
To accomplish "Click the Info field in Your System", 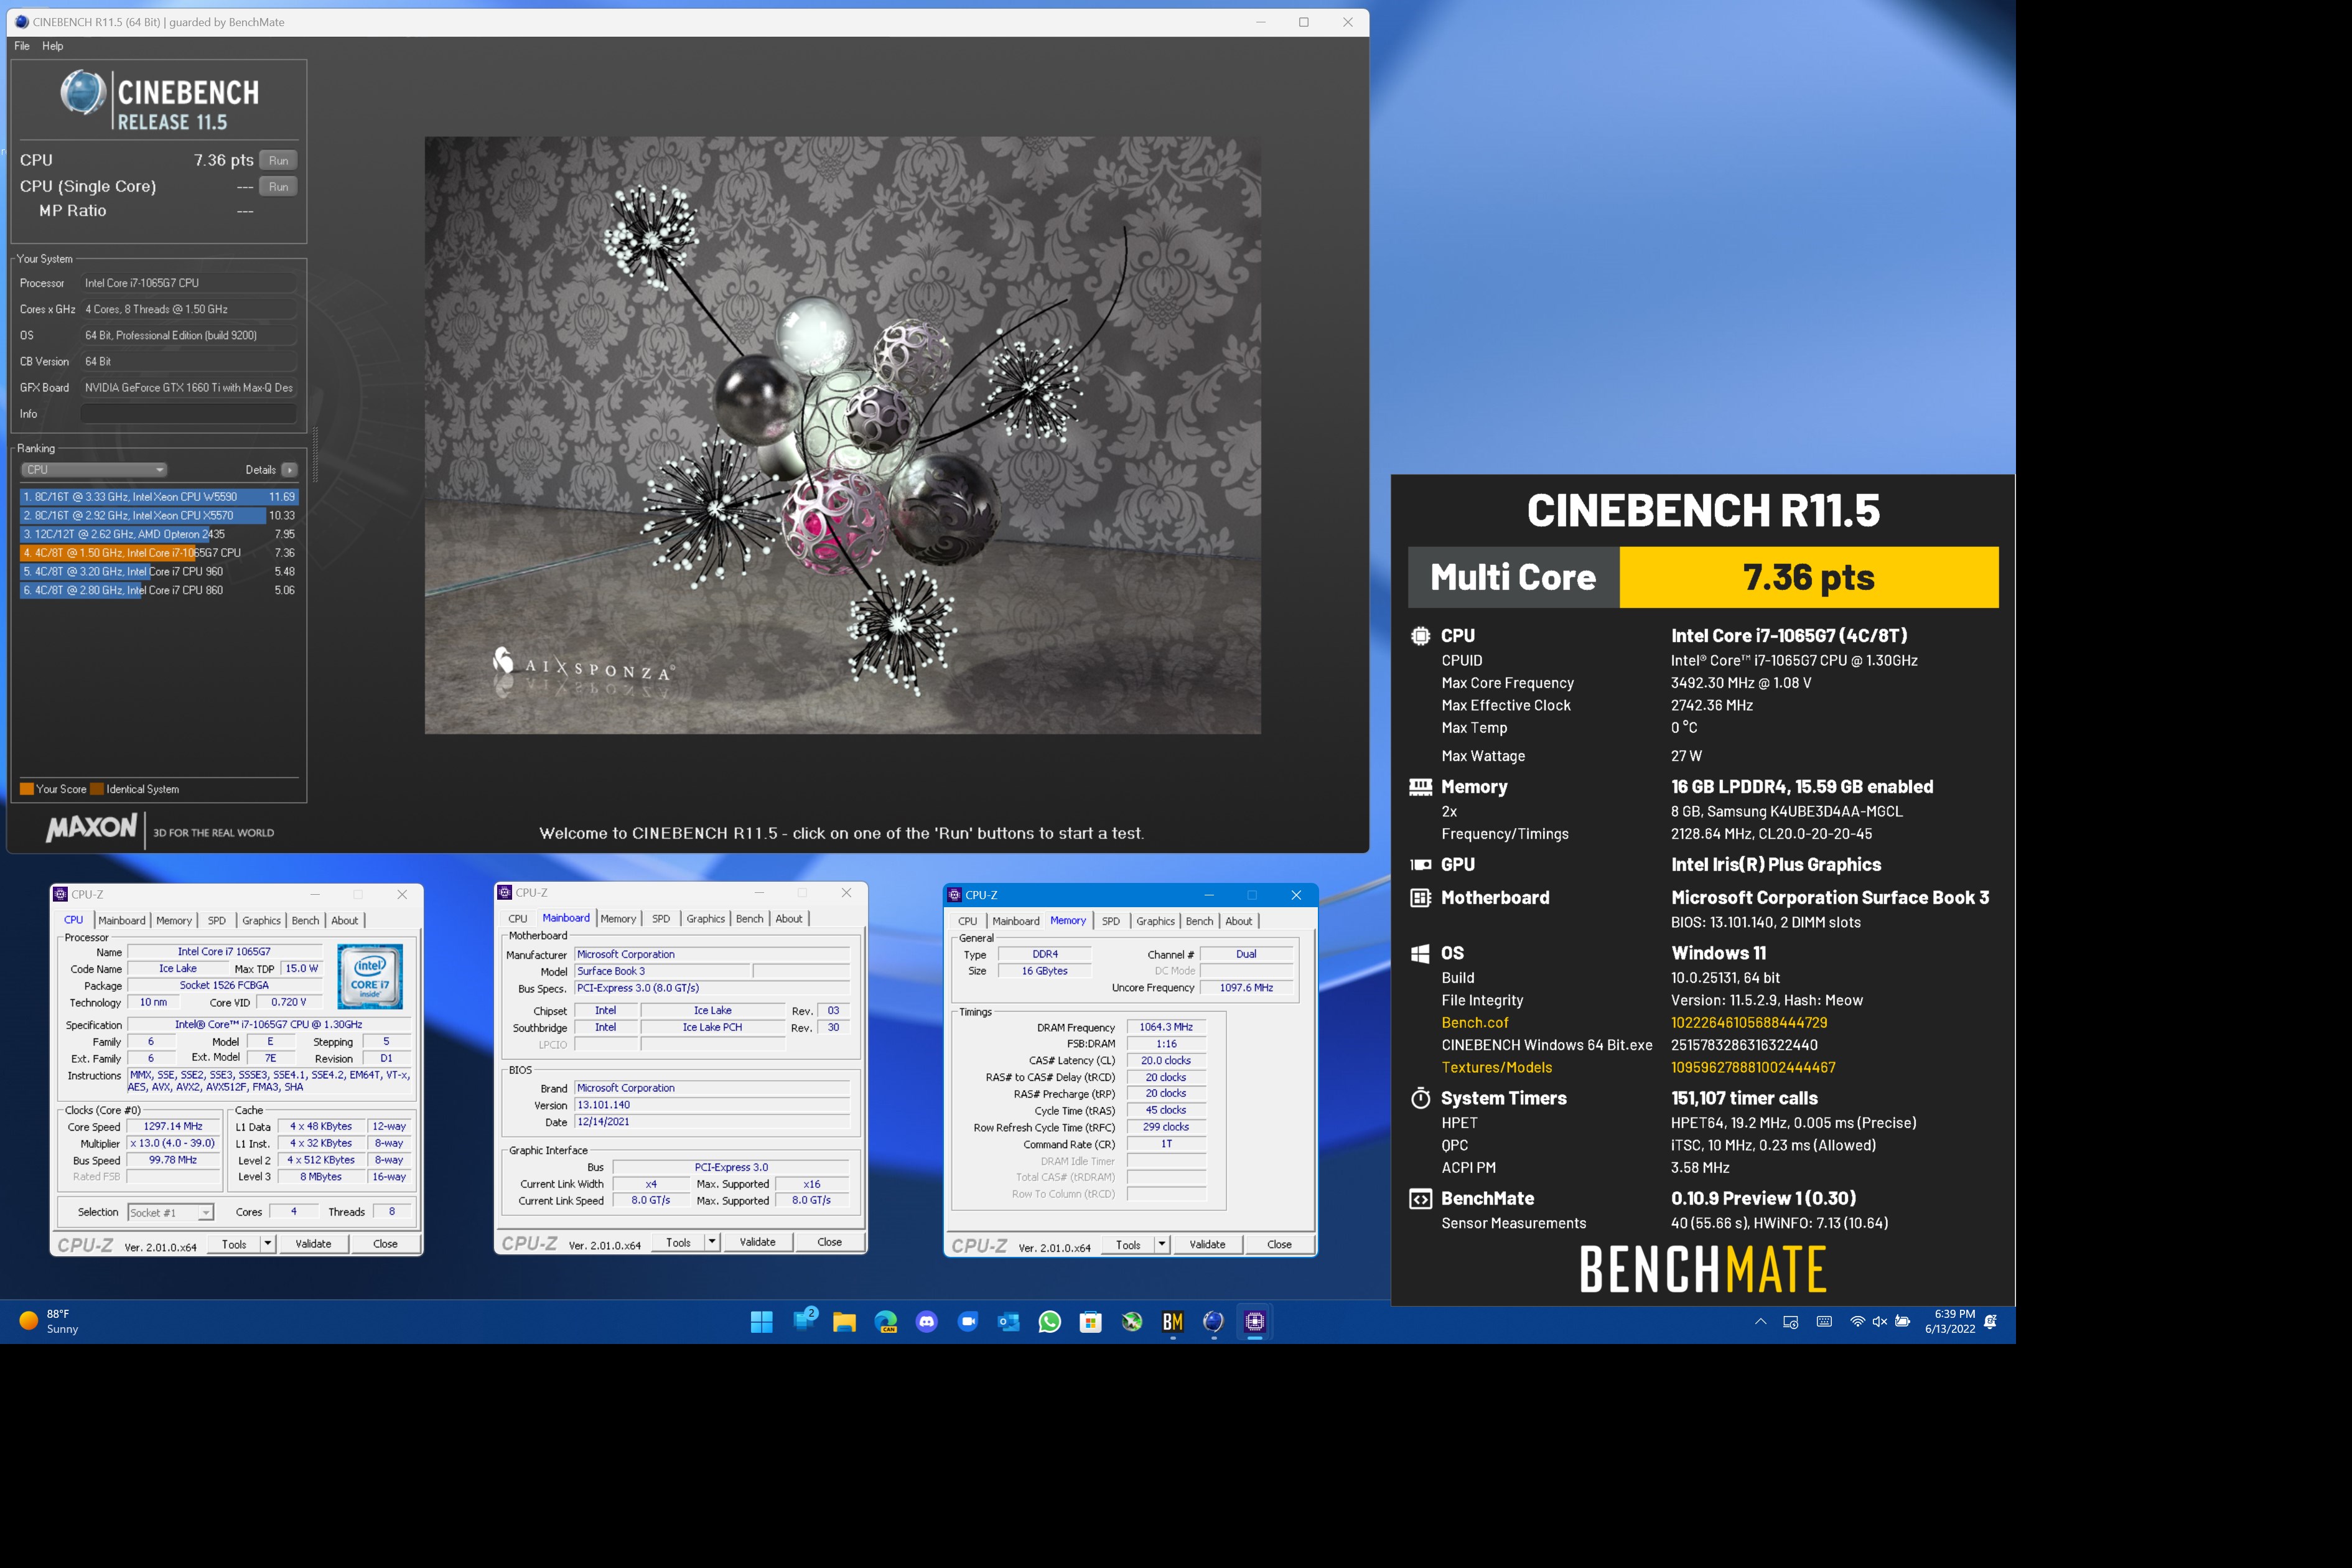I will pyautogui.click(x=188, y=414).
